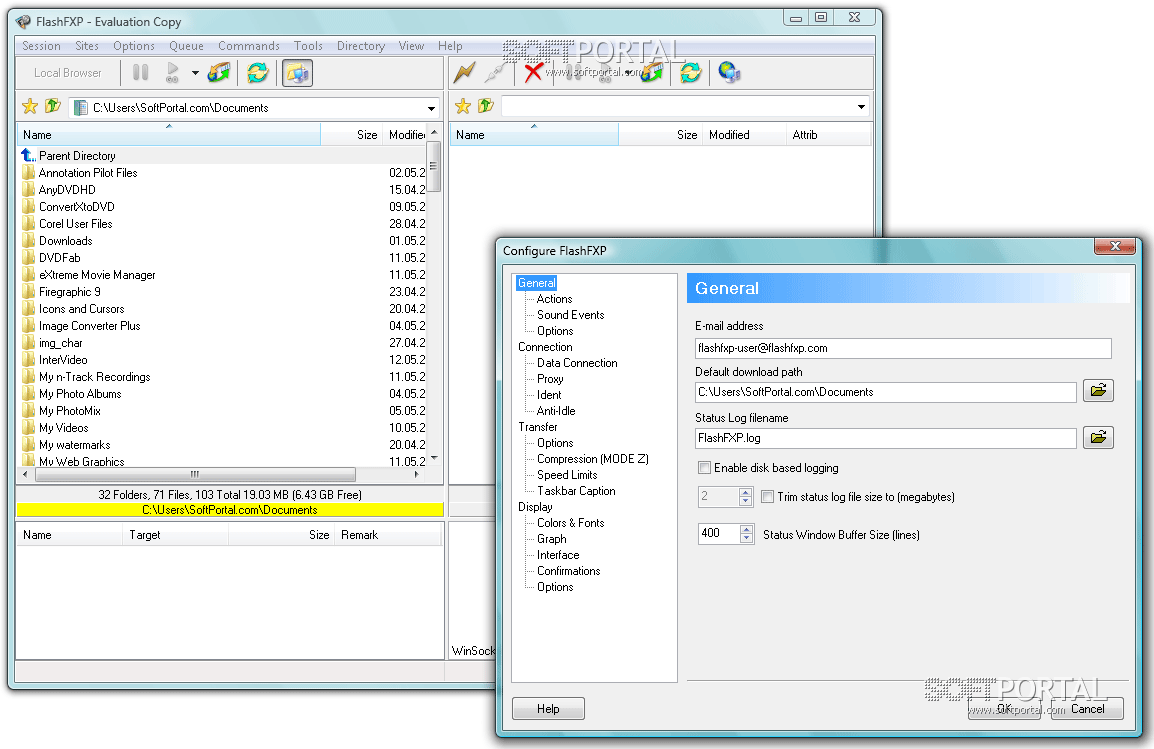
Task: Open the View menu
Action: point(411,46)
